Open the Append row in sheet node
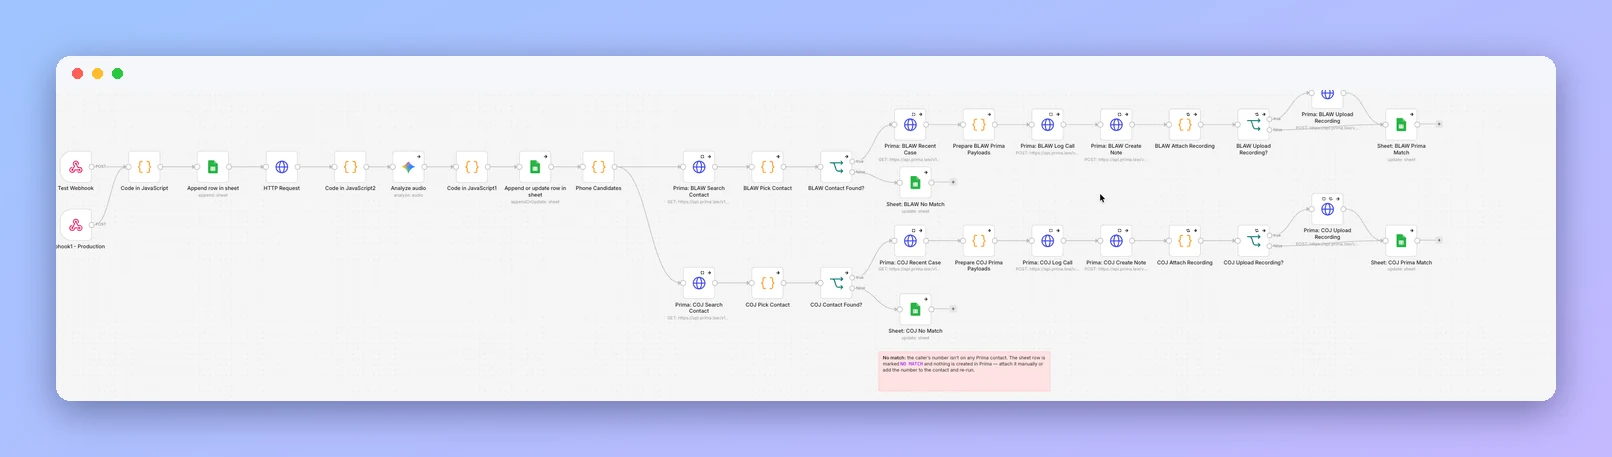Image resolution: width=1612 pixels, height=457 pixels. [213, 167]
